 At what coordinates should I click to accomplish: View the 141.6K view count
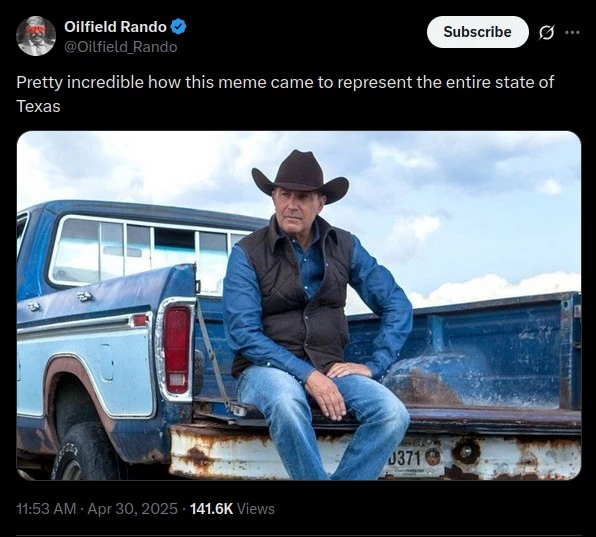pos(211,508)
